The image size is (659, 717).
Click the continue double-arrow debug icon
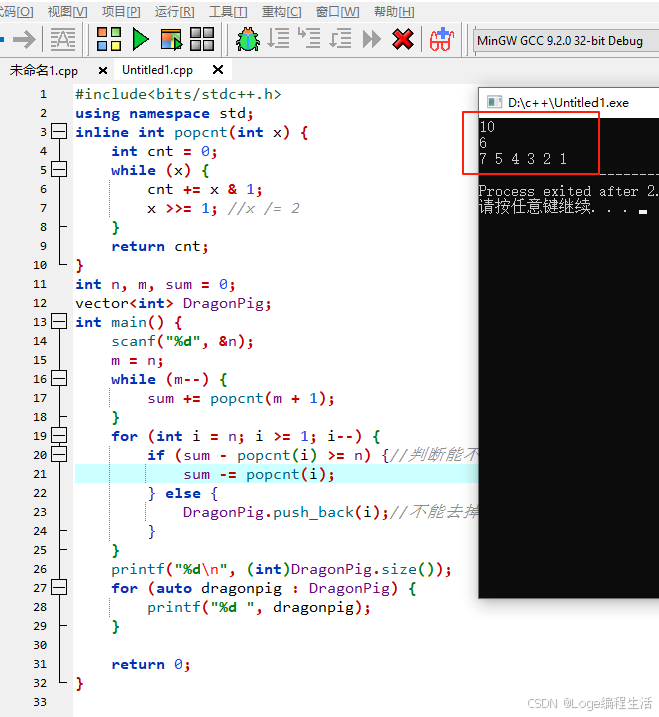(371, 39)
